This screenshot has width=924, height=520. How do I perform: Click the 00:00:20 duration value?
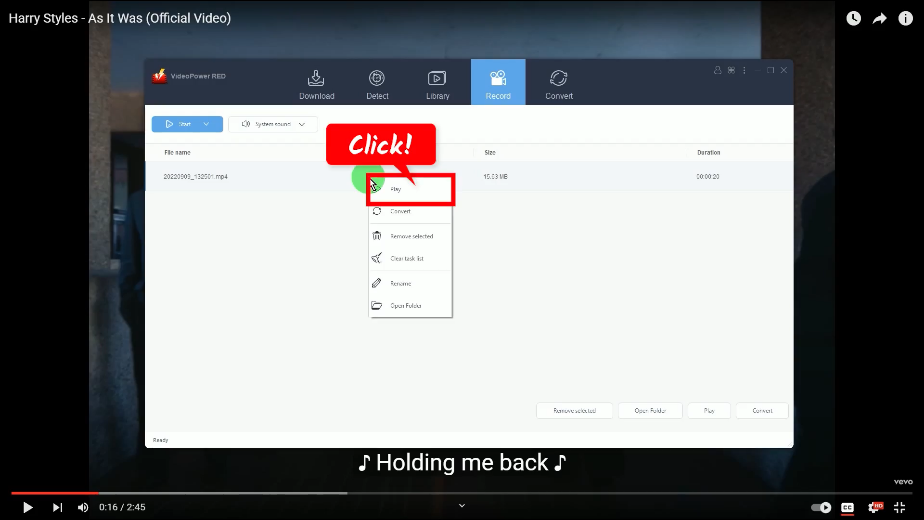click(x=708, y=176)
